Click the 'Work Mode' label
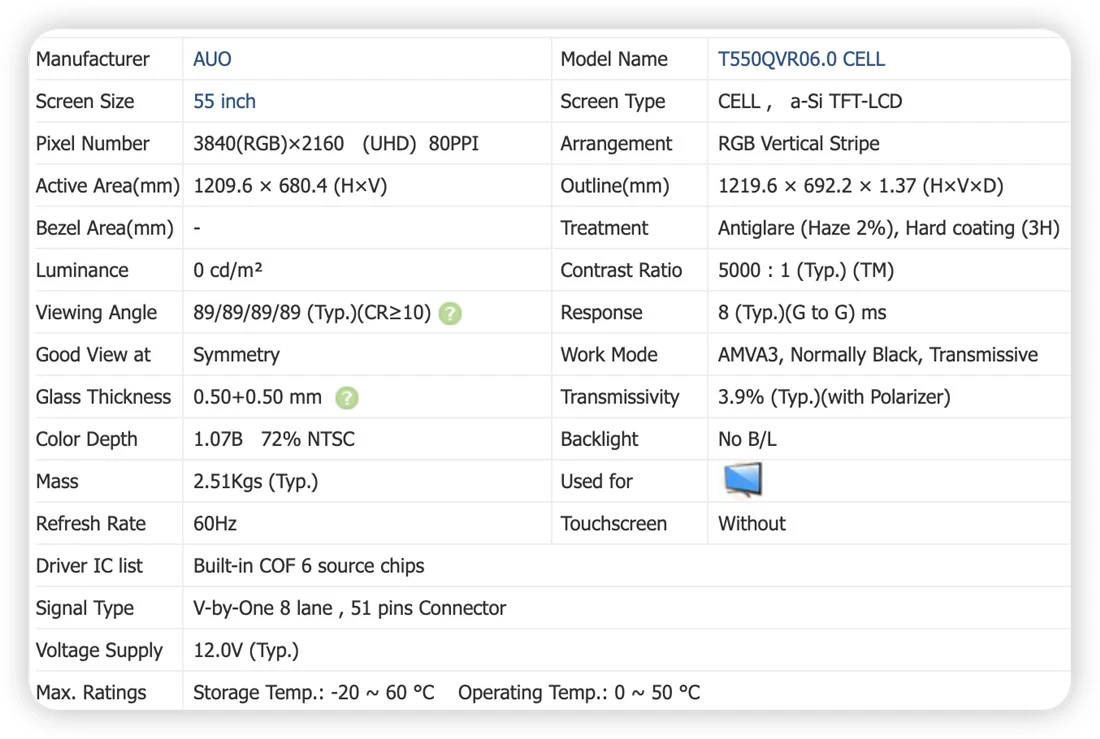Viewport: 1100px width, 739px height. [609, 354]
